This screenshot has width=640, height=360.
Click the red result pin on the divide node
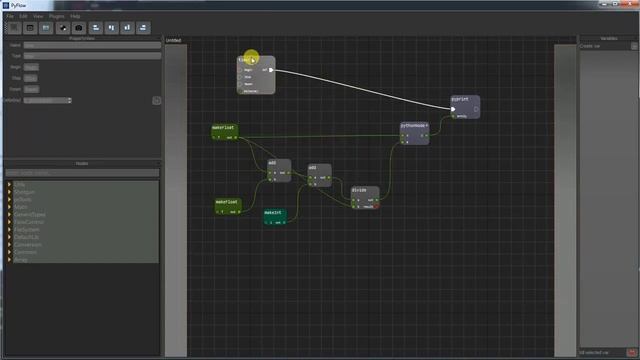376,207
